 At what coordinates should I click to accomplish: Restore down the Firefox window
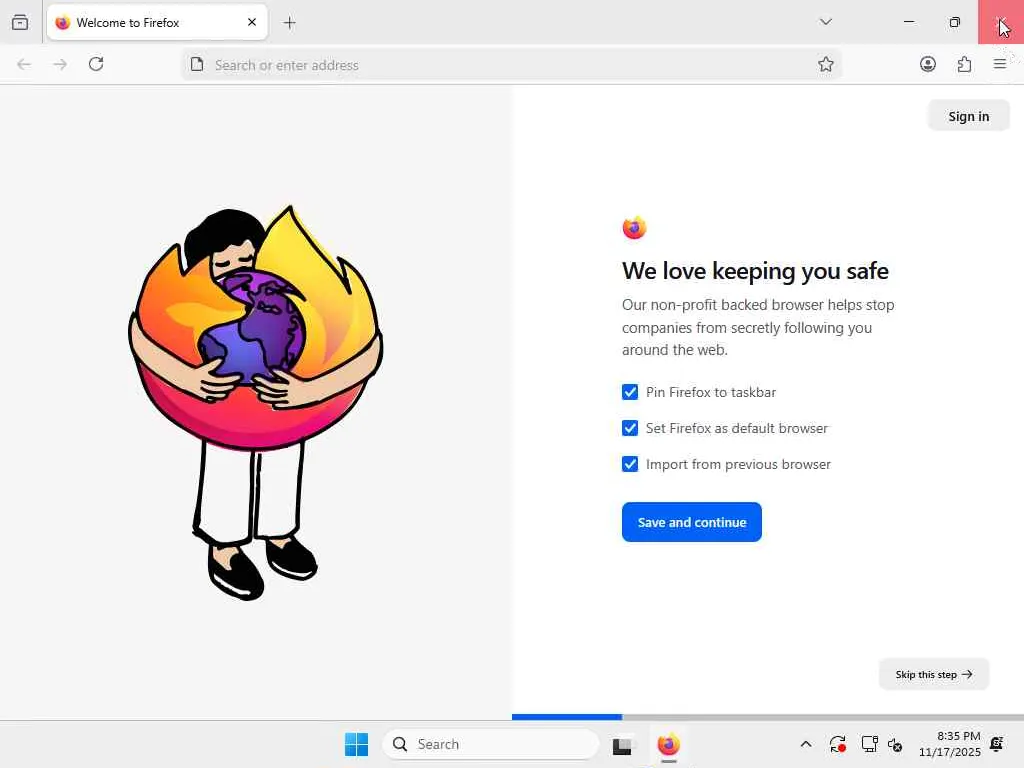click(x=954, y=22)
